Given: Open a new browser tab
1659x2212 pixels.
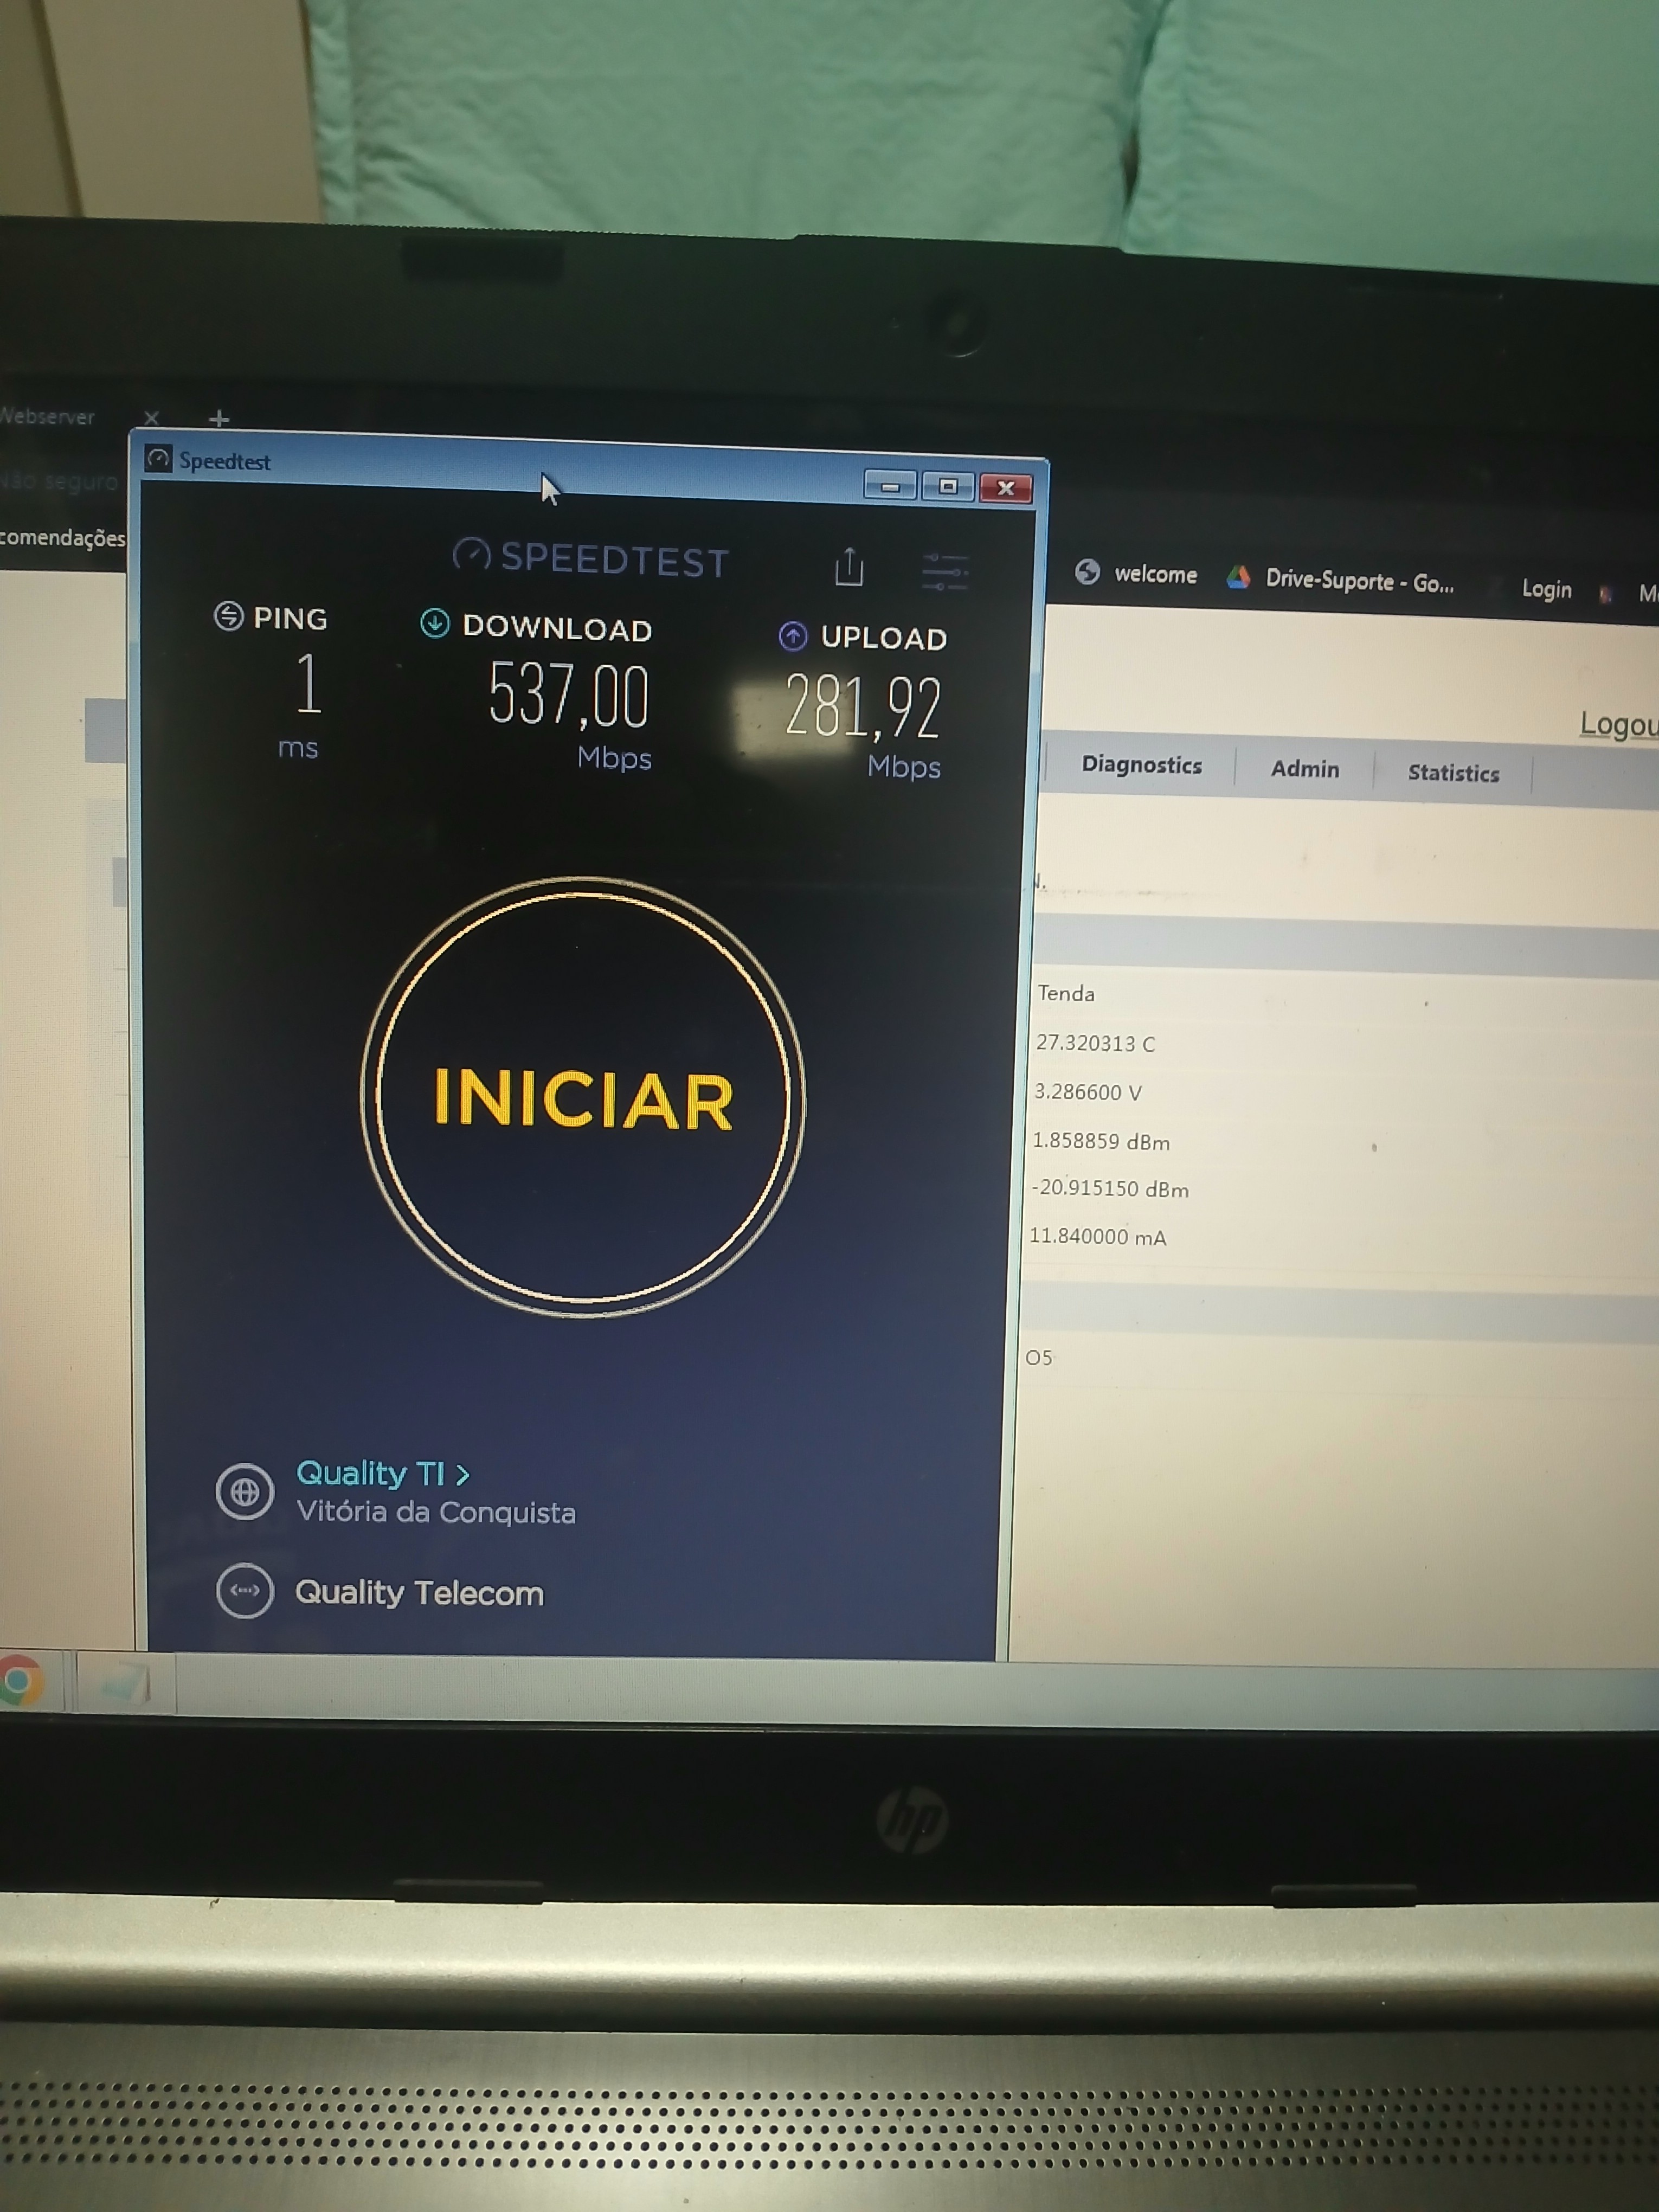Looking at the screenshot, I should pyautogui.click(x=219, y=418).
